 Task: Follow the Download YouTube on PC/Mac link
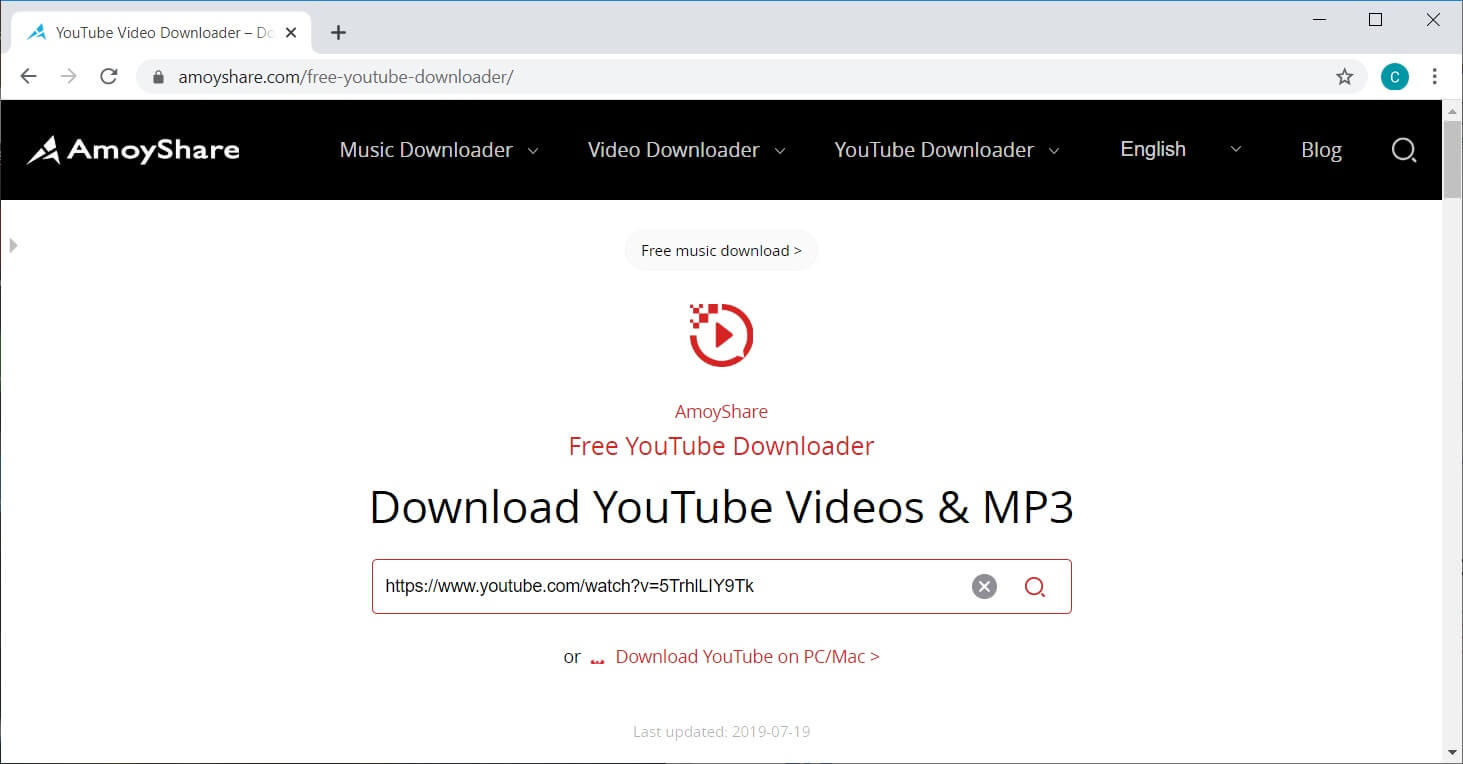(746, 656)
